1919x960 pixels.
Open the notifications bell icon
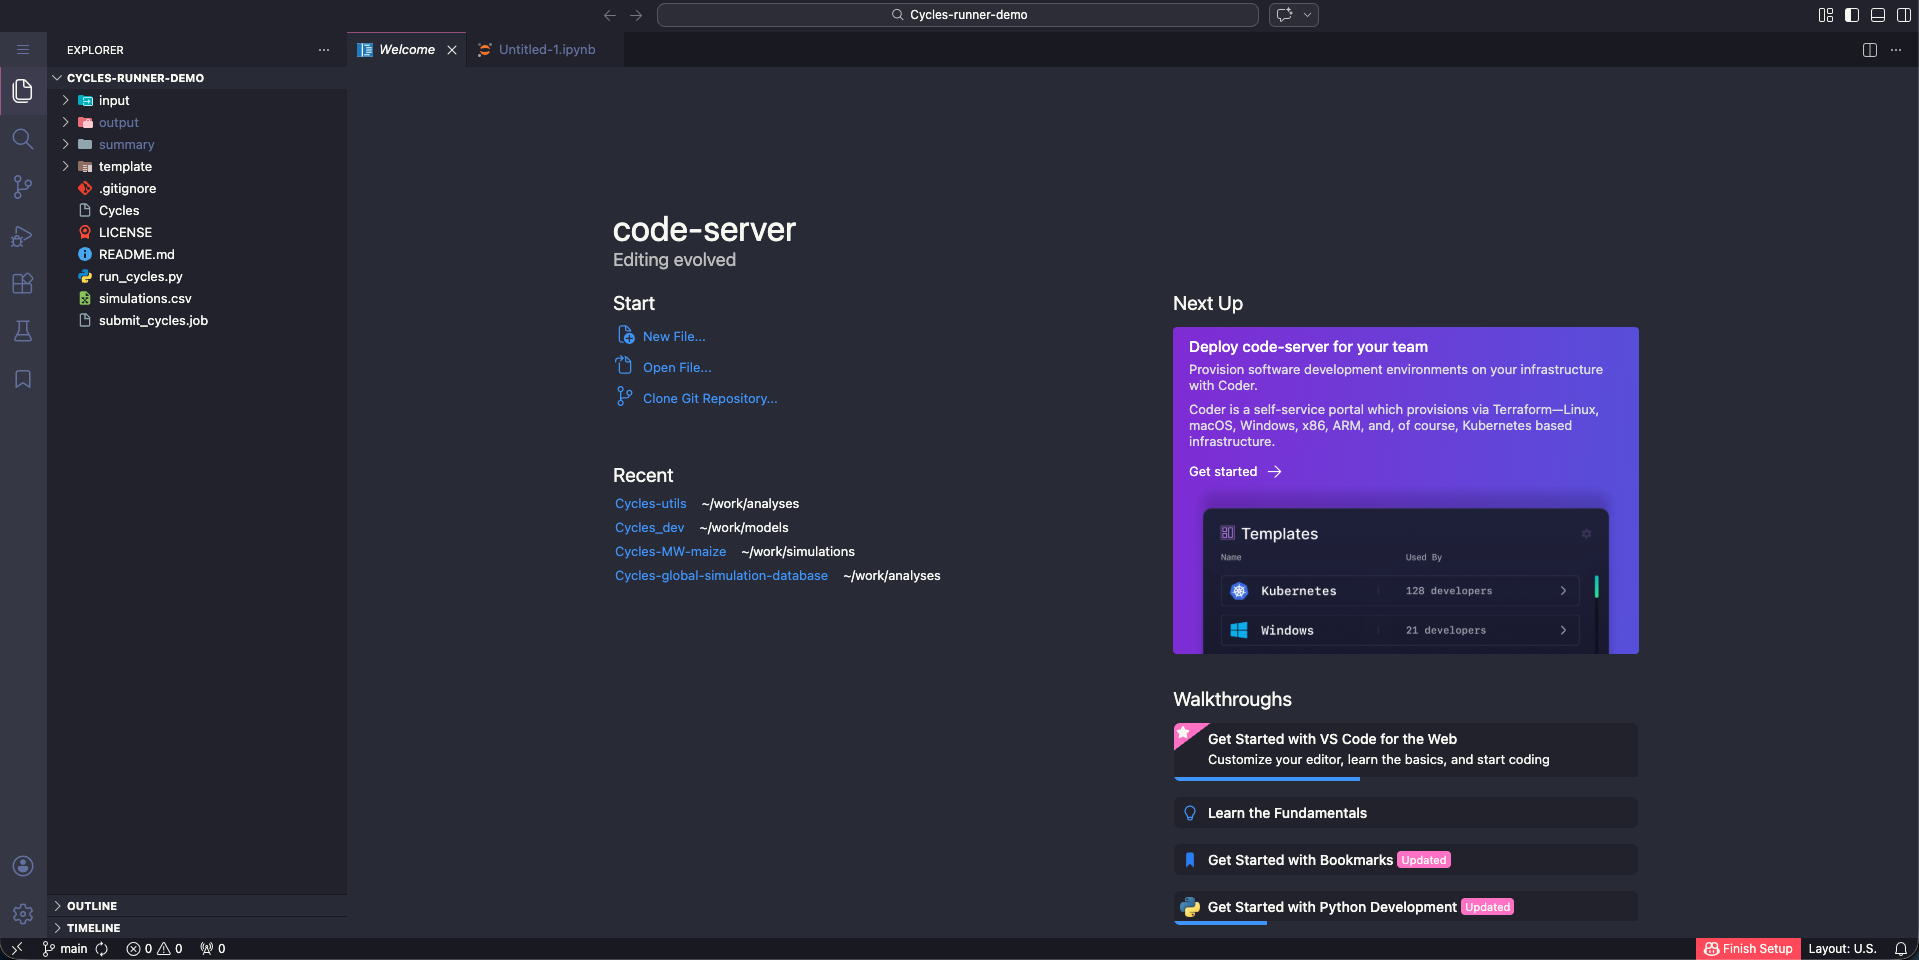[x=1901, y=949]
